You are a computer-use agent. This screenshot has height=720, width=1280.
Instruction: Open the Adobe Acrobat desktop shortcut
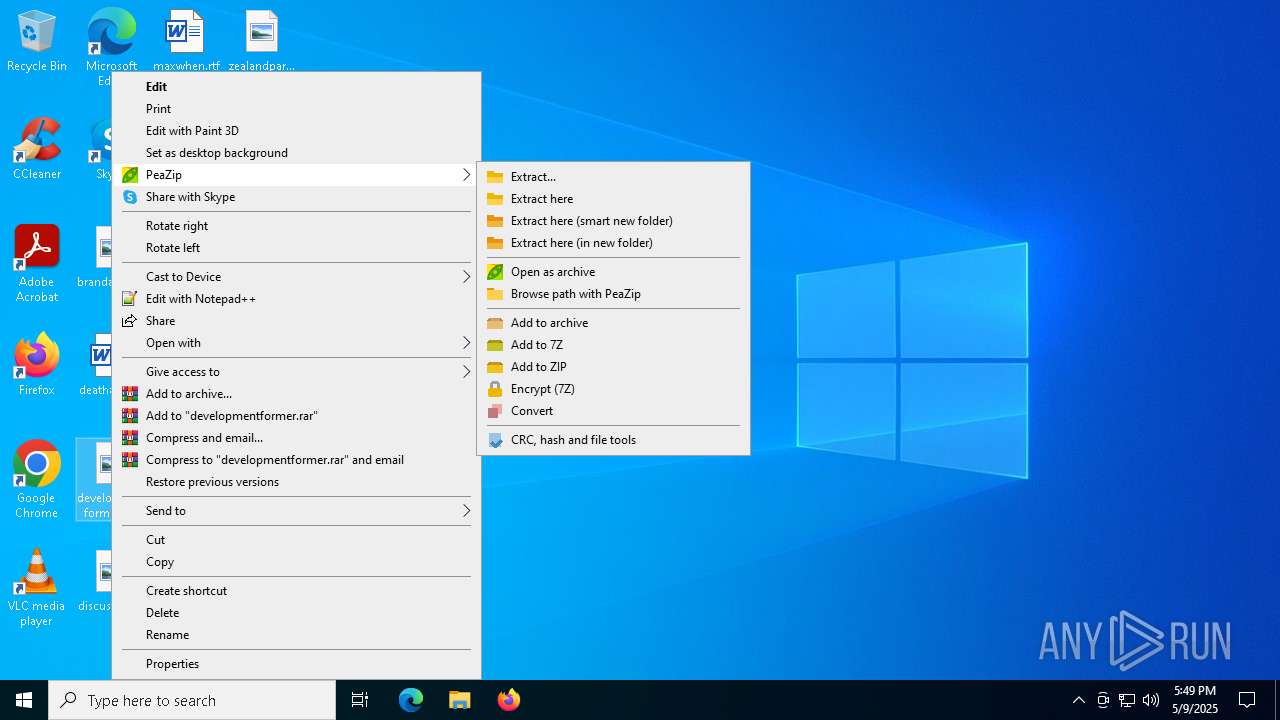(x=37, y=264)
